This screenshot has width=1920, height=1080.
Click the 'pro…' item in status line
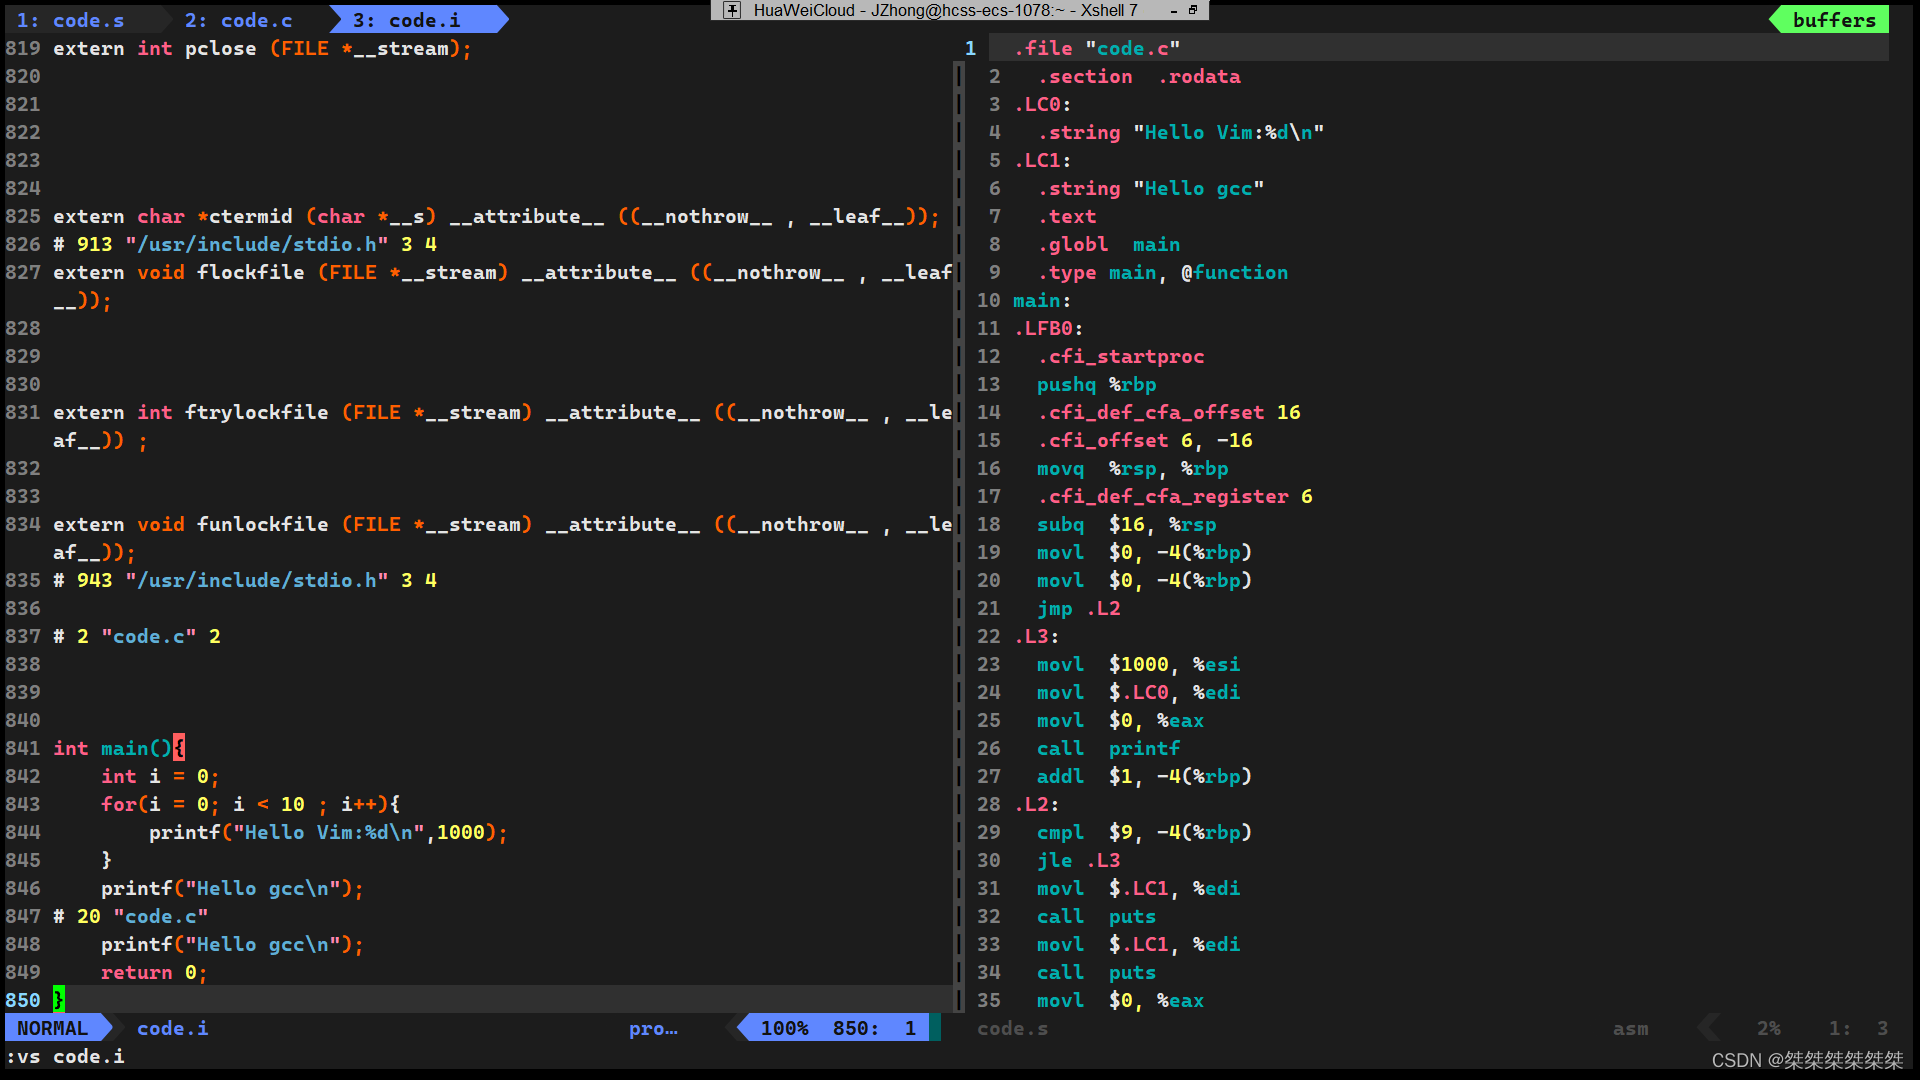[x=653, y=1028]
